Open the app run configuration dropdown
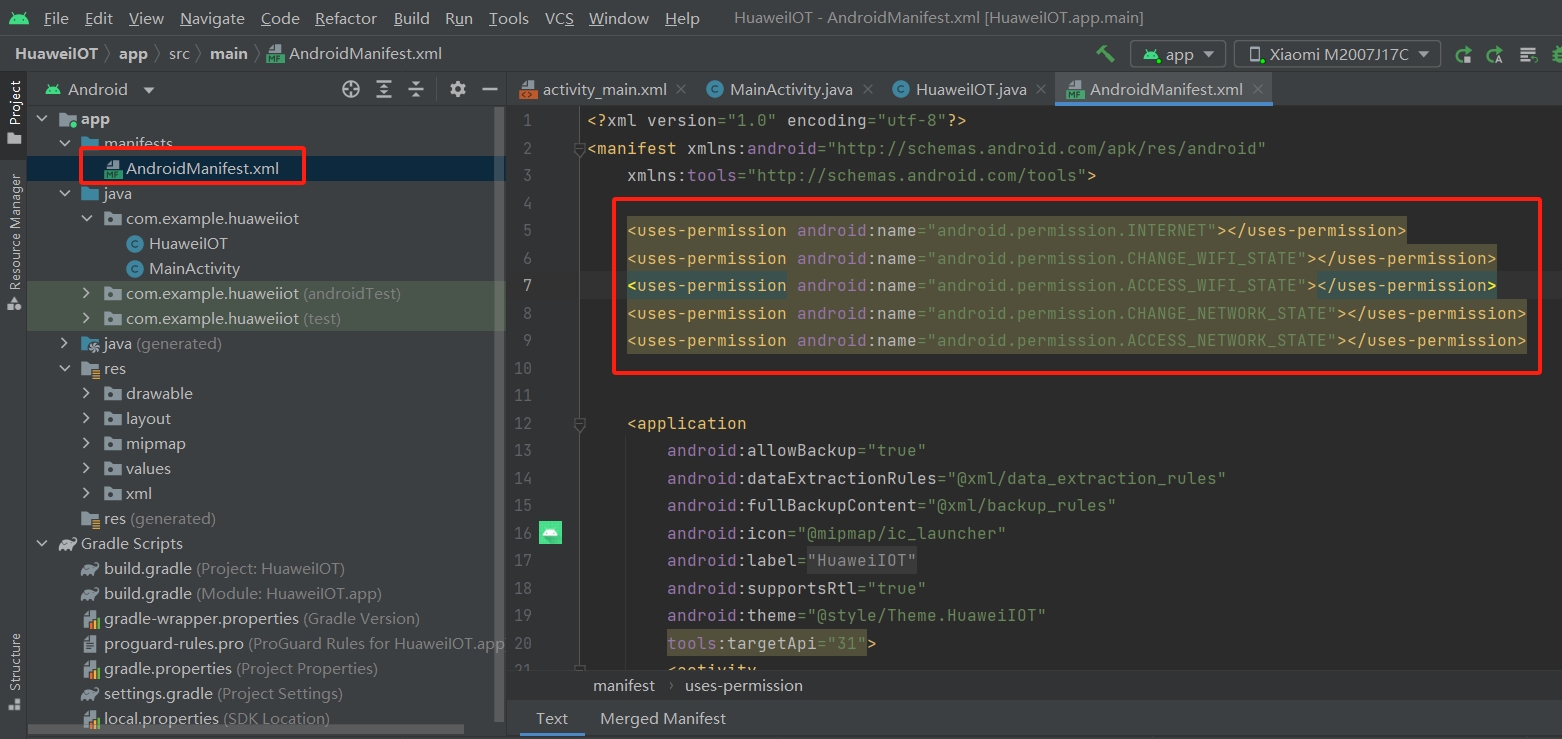 tap(1178, 55)
